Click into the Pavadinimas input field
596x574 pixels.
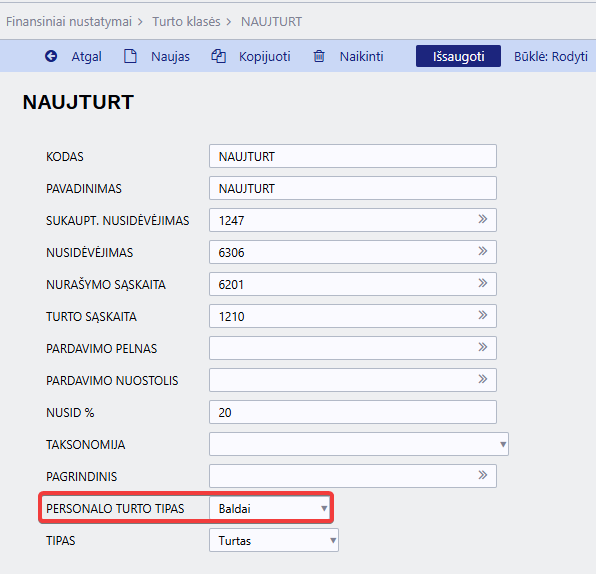click(353, 188)
